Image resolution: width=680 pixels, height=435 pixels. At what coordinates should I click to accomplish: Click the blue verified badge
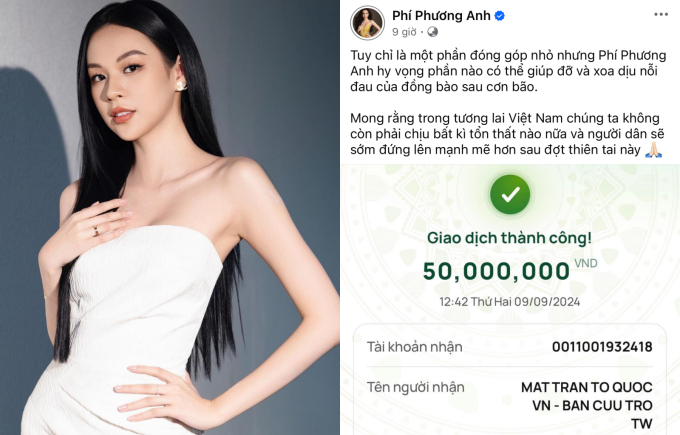coord(500,16)
